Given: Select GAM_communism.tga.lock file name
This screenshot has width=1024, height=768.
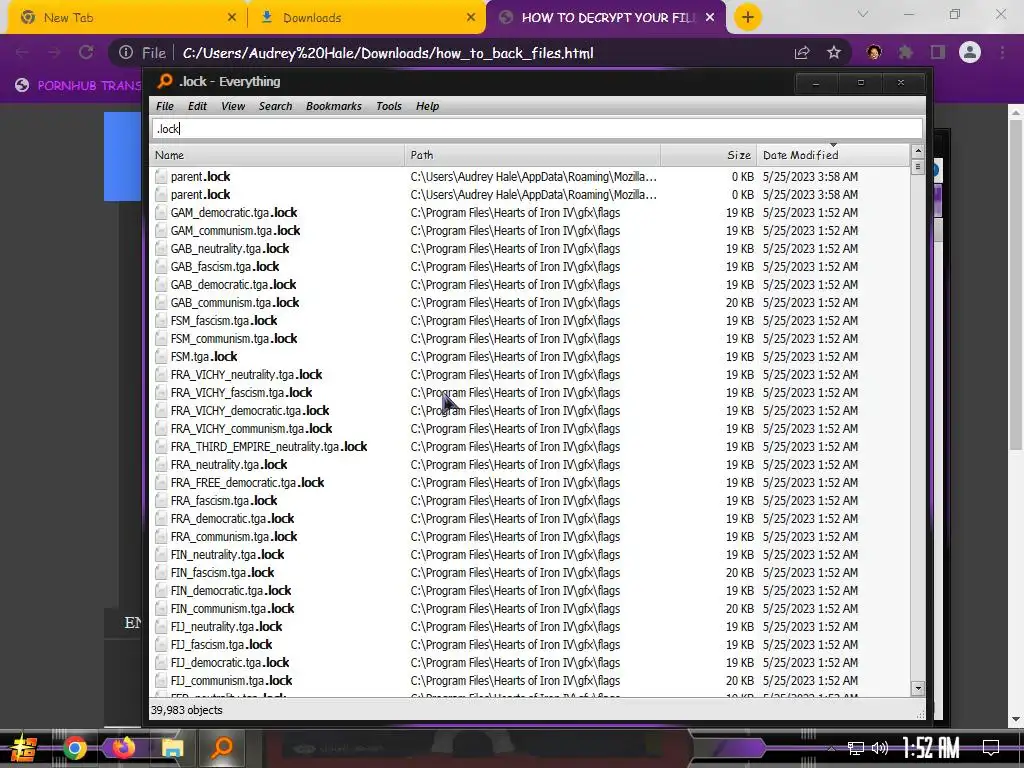Looking at the screenshot, I should 235,231.
